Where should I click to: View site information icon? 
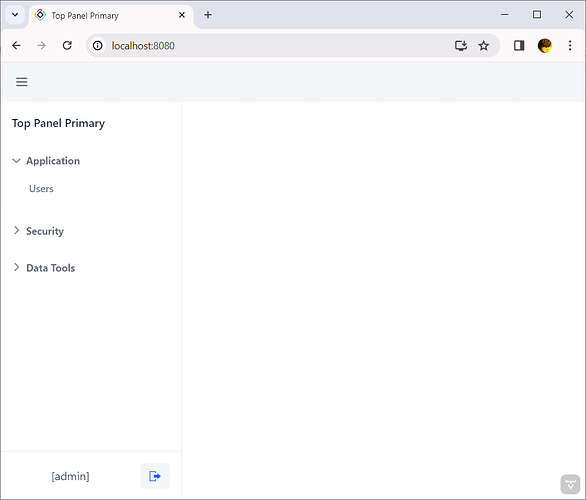tap(98, 46)
